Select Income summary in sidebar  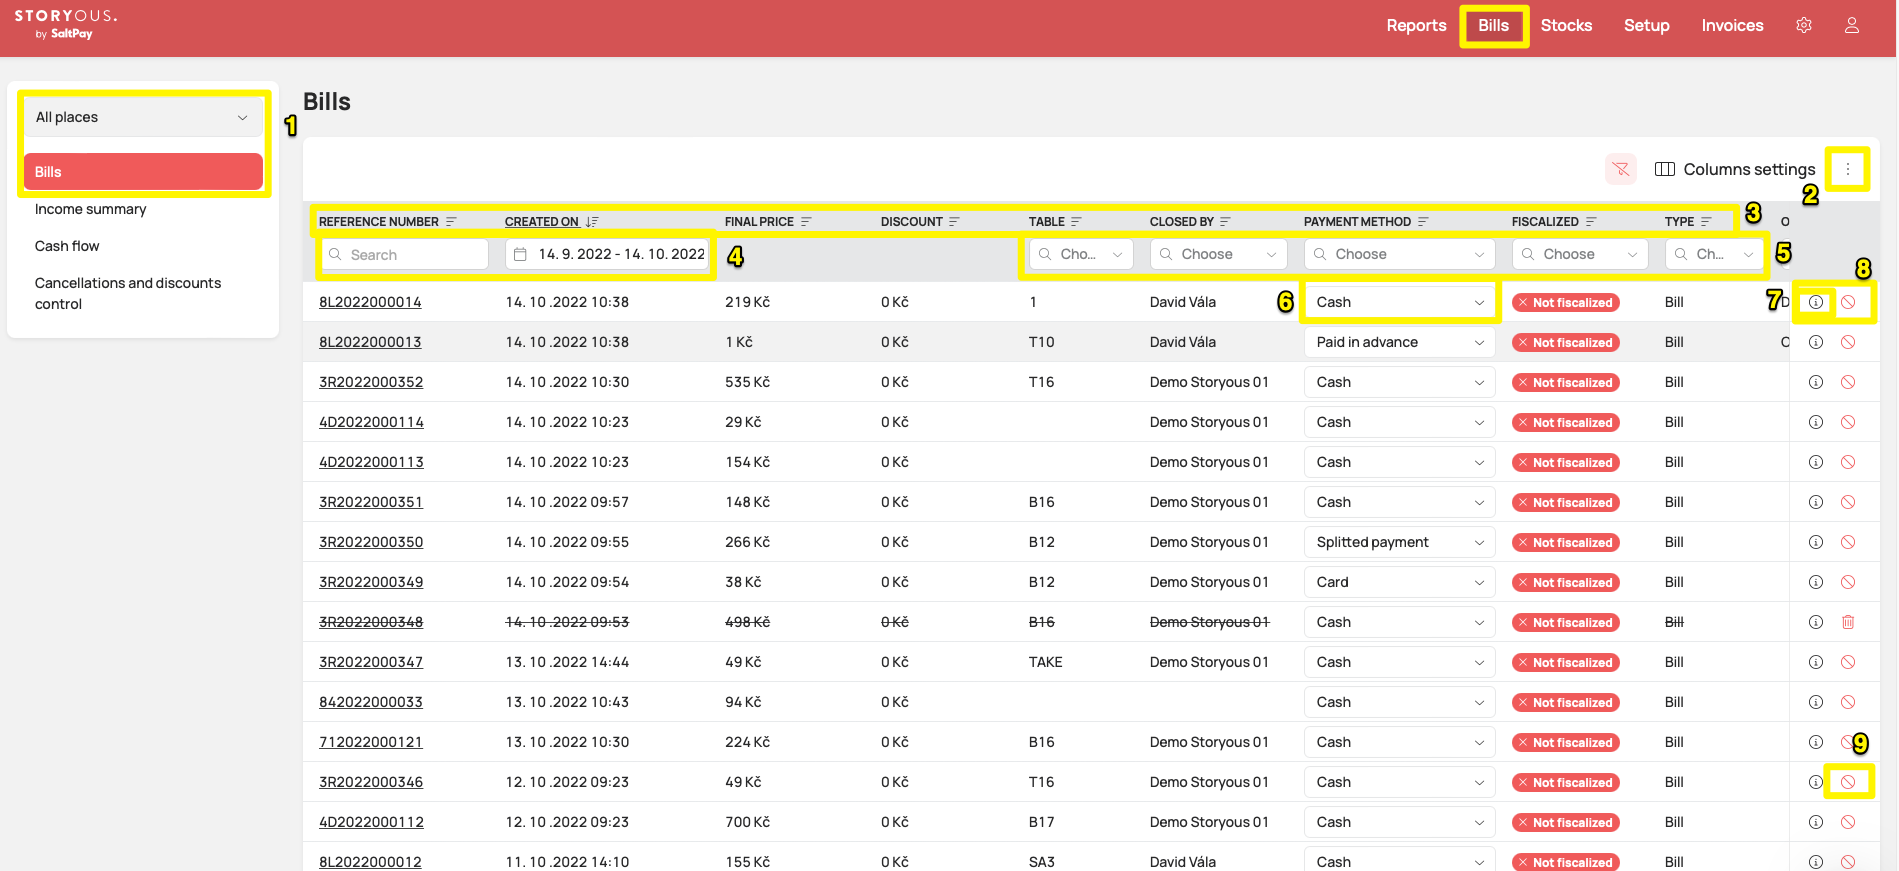[x=90, y=209]
